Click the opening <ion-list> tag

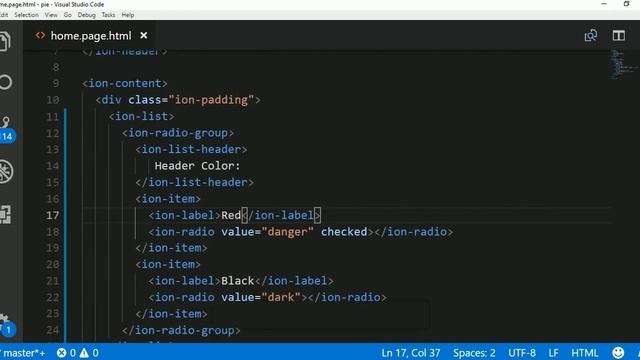(x=141, y=116)
